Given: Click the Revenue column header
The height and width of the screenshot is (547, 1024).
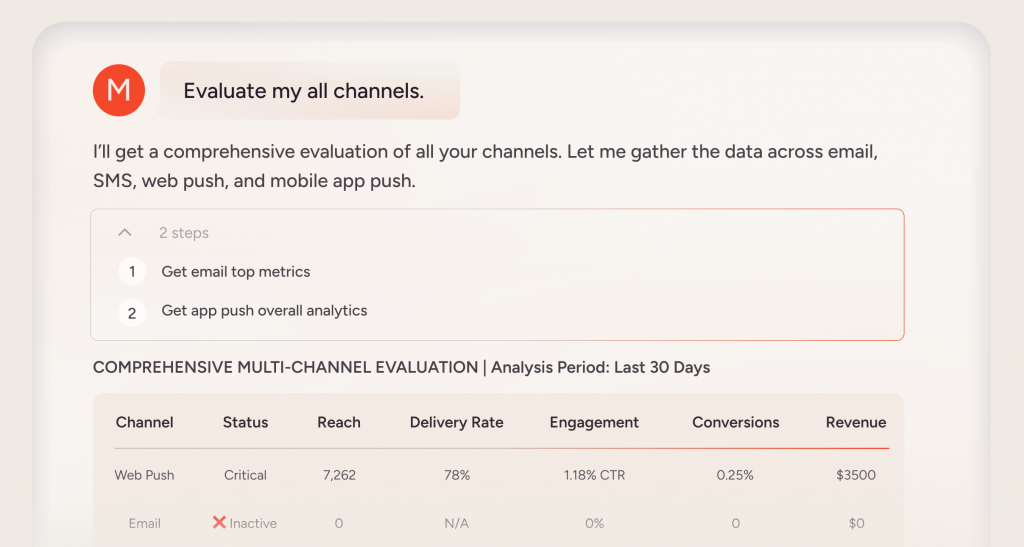Looking at the screenshot, I should pyautogui.click(x=856, y=422).
